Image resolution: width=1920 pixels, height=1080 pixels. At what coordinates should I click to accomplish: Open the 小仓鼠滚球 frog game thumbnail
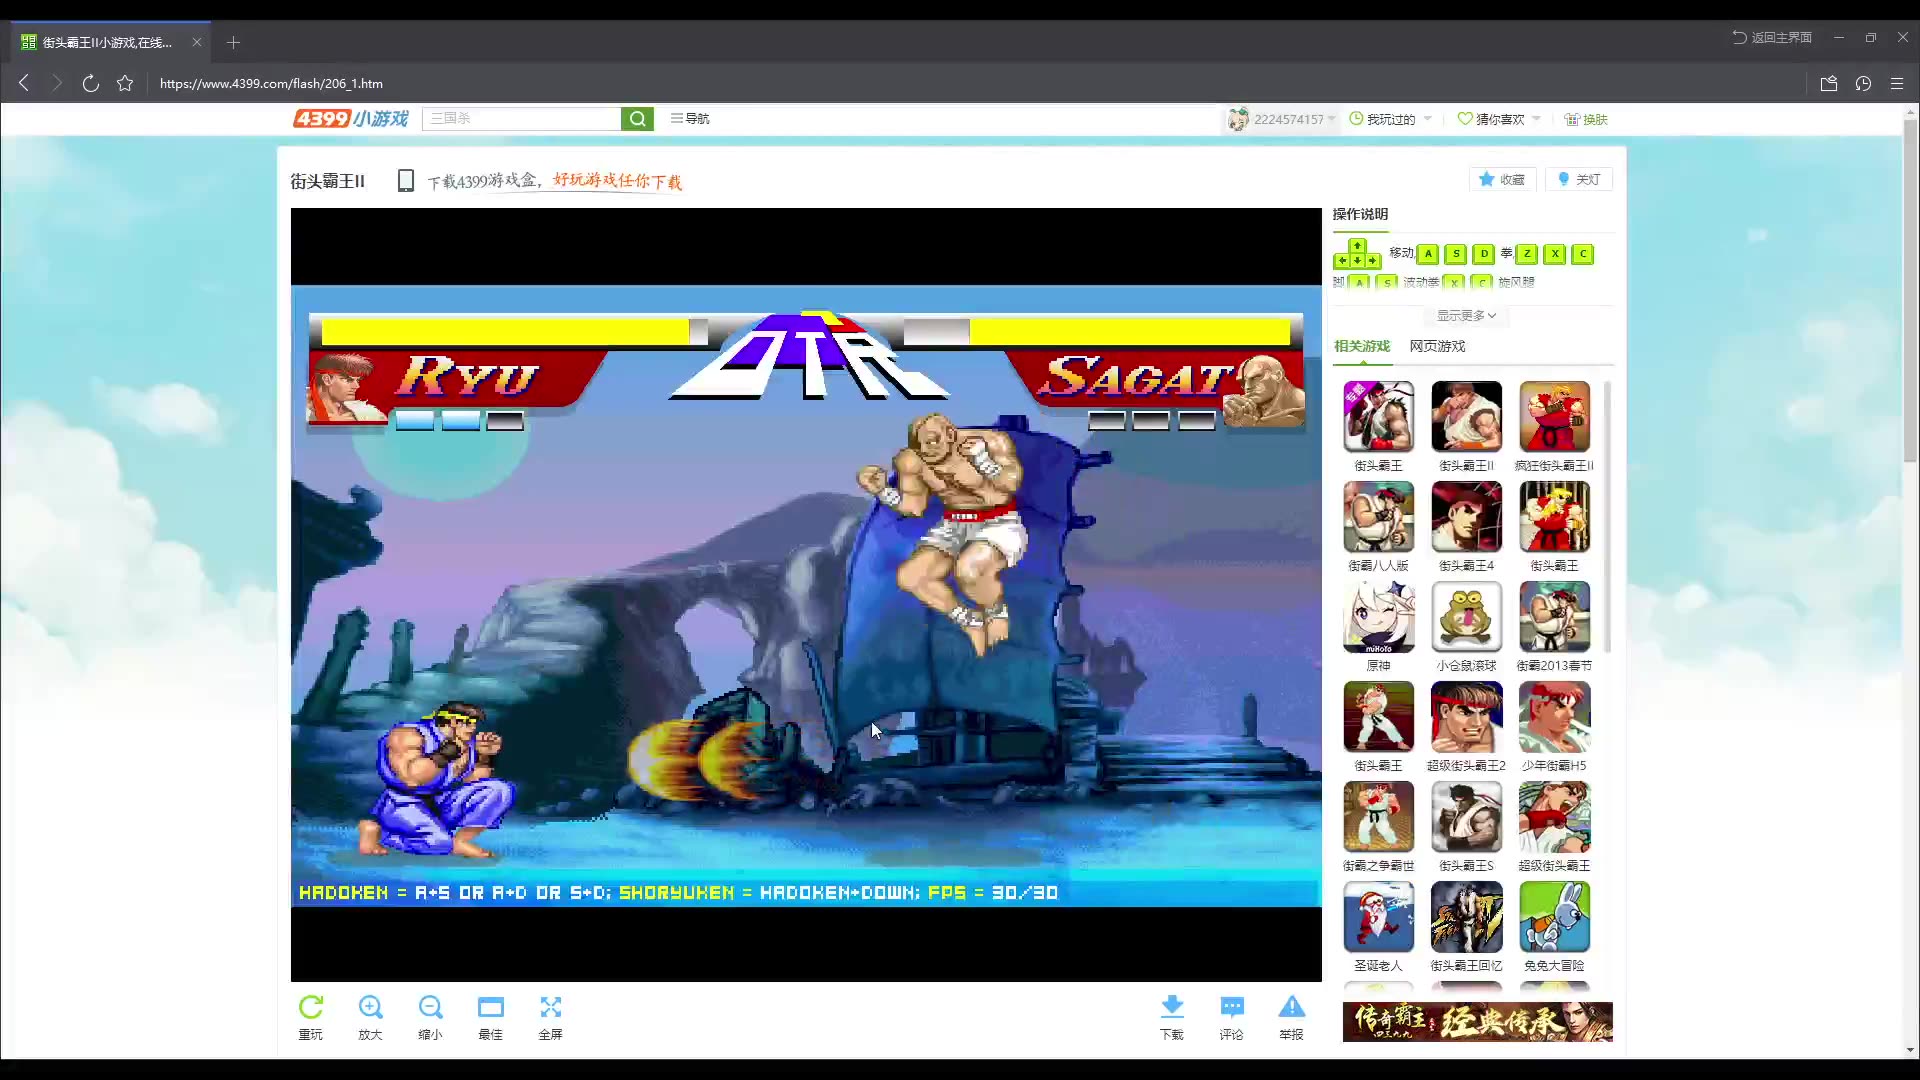tap(1466, 616)
